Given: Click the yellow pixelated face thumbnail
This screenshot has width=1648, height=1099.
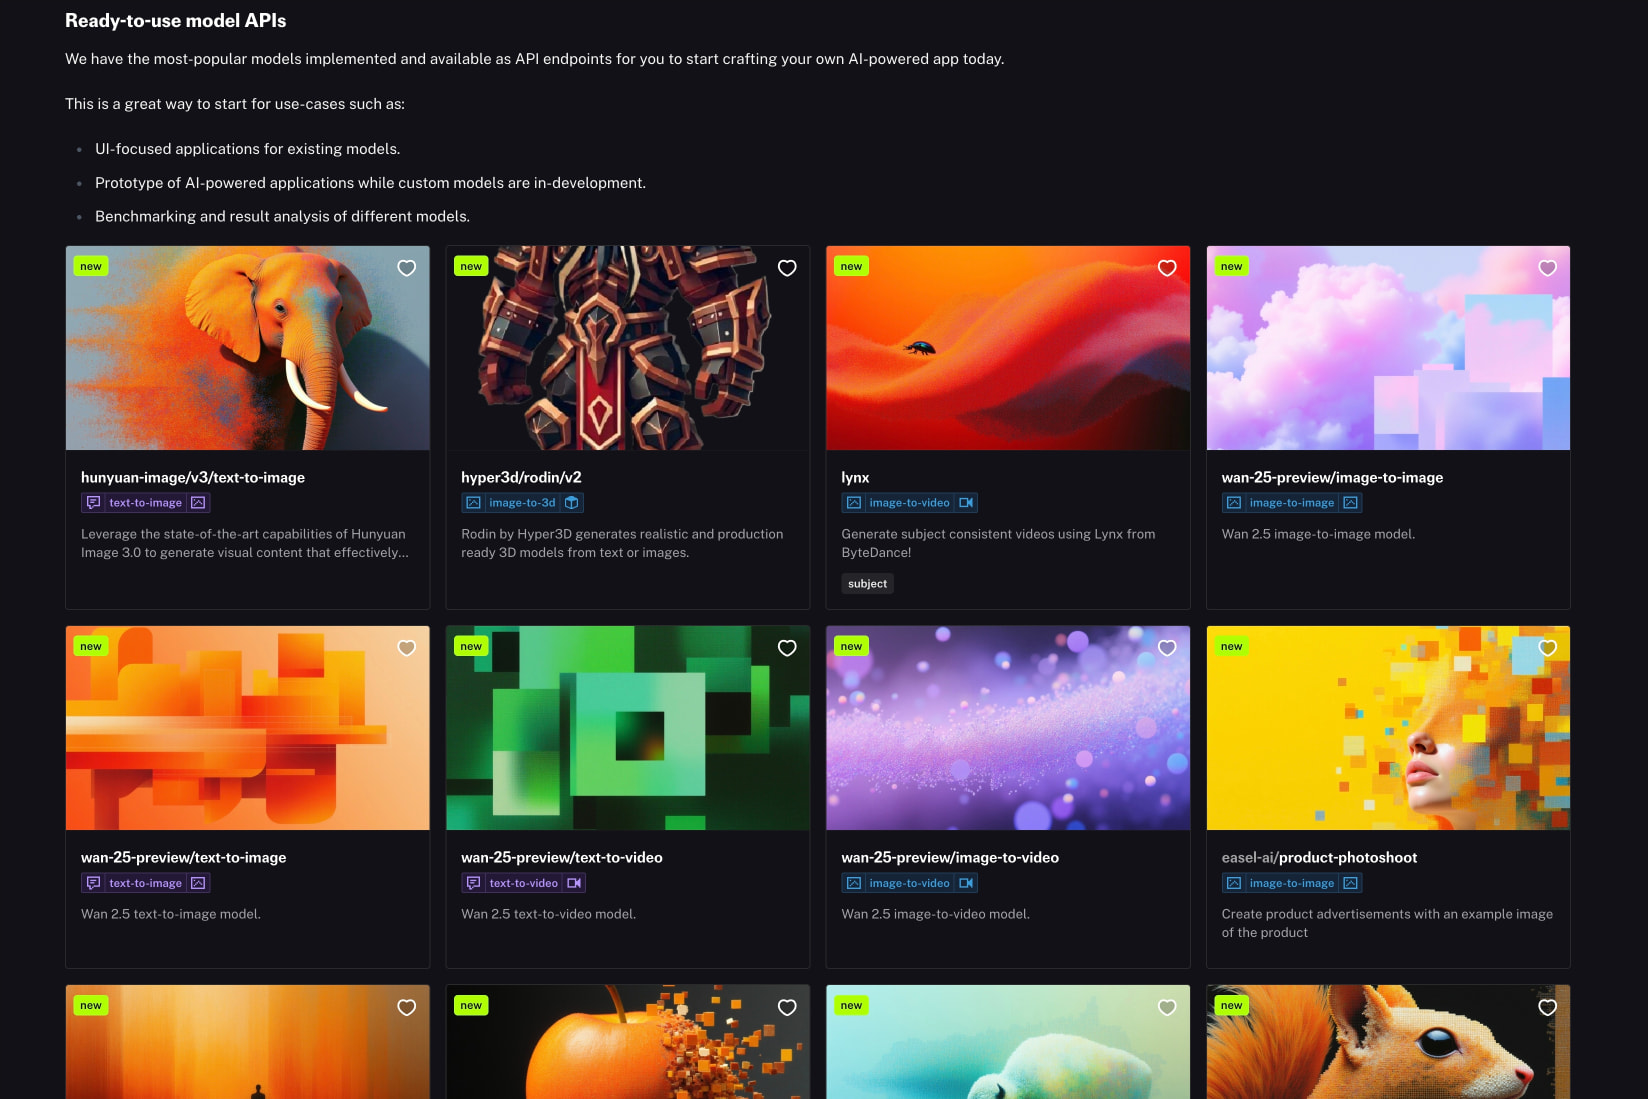Looking at the screenshot, I should tap(1388, 728).
